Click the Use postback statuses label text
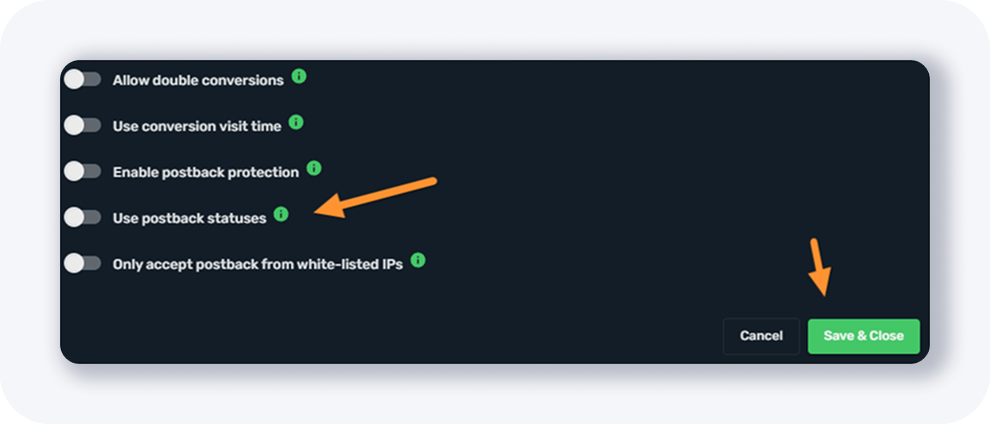Screen dimensions: 990x424 (189, 218)
